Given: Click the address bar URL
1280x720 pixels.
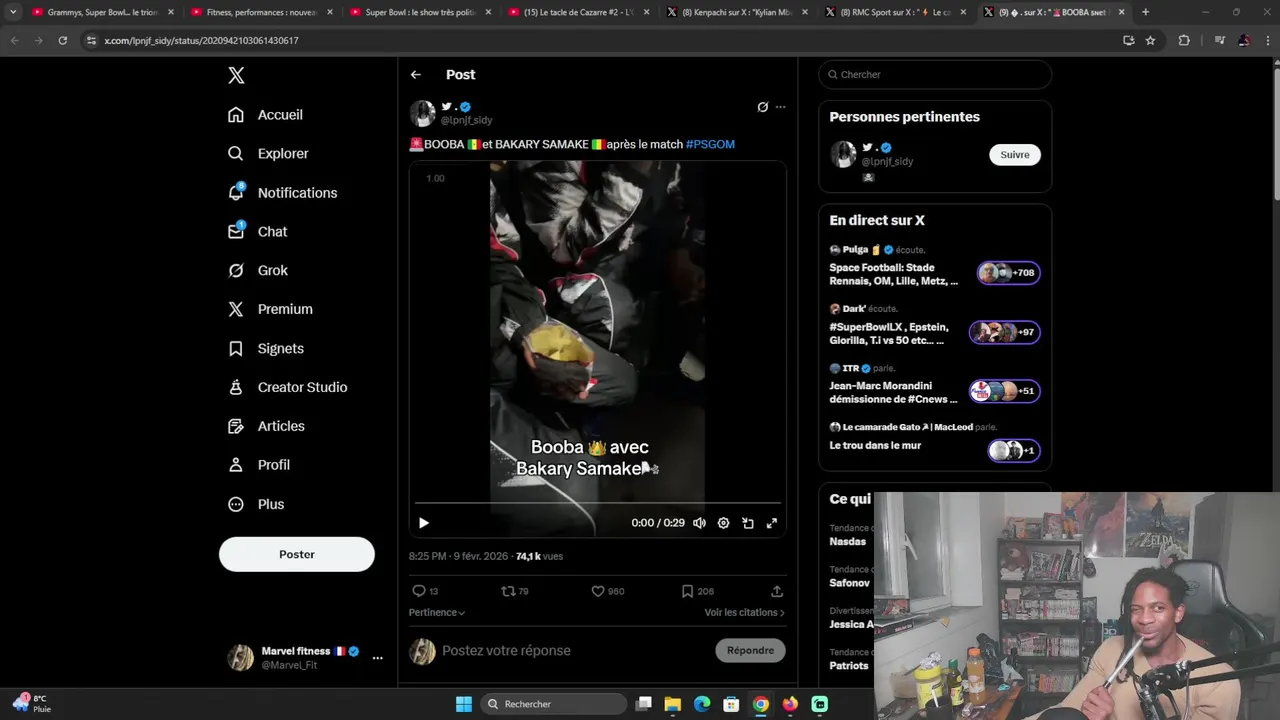Looking at the screenshot, I should coord(201,40).
